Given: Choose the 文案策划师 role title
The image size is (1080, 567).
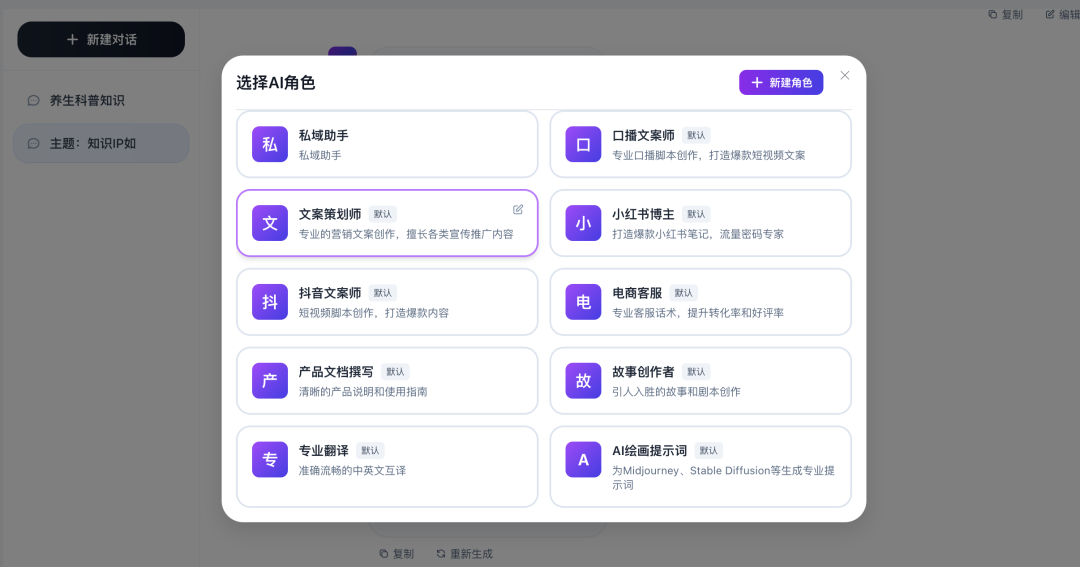Looking at the screenshot, I should coord(330,214).
